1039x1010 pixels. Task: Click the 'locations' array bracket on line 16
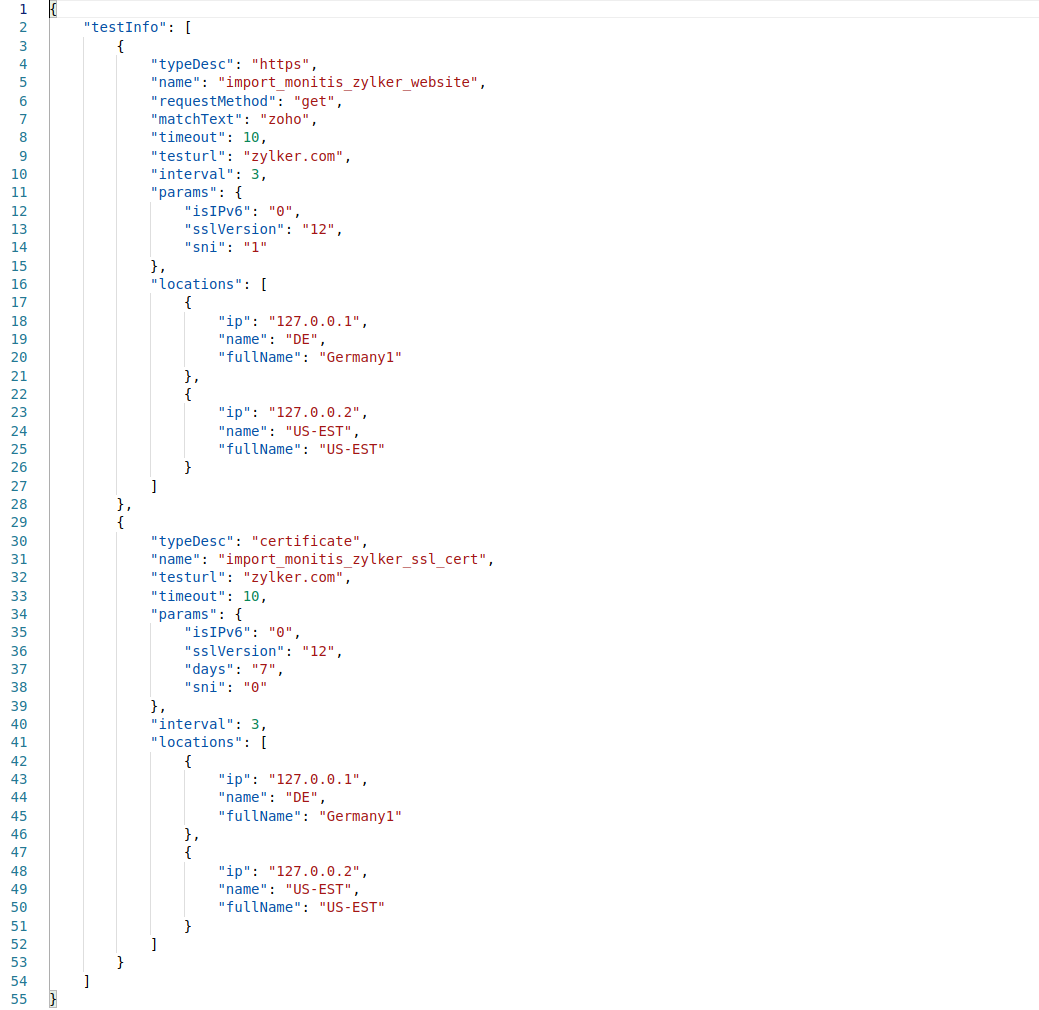pos(265,283)
